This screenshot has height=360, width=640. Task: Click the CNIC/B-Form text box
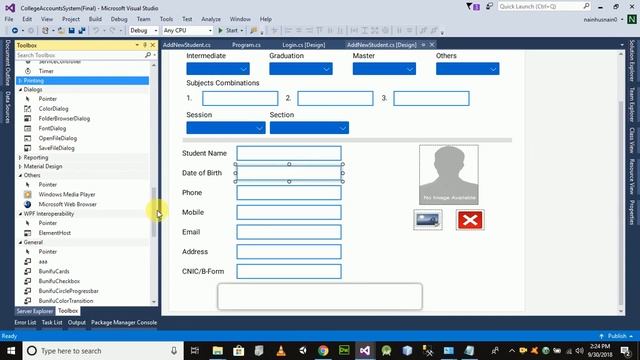pos(289,271)
